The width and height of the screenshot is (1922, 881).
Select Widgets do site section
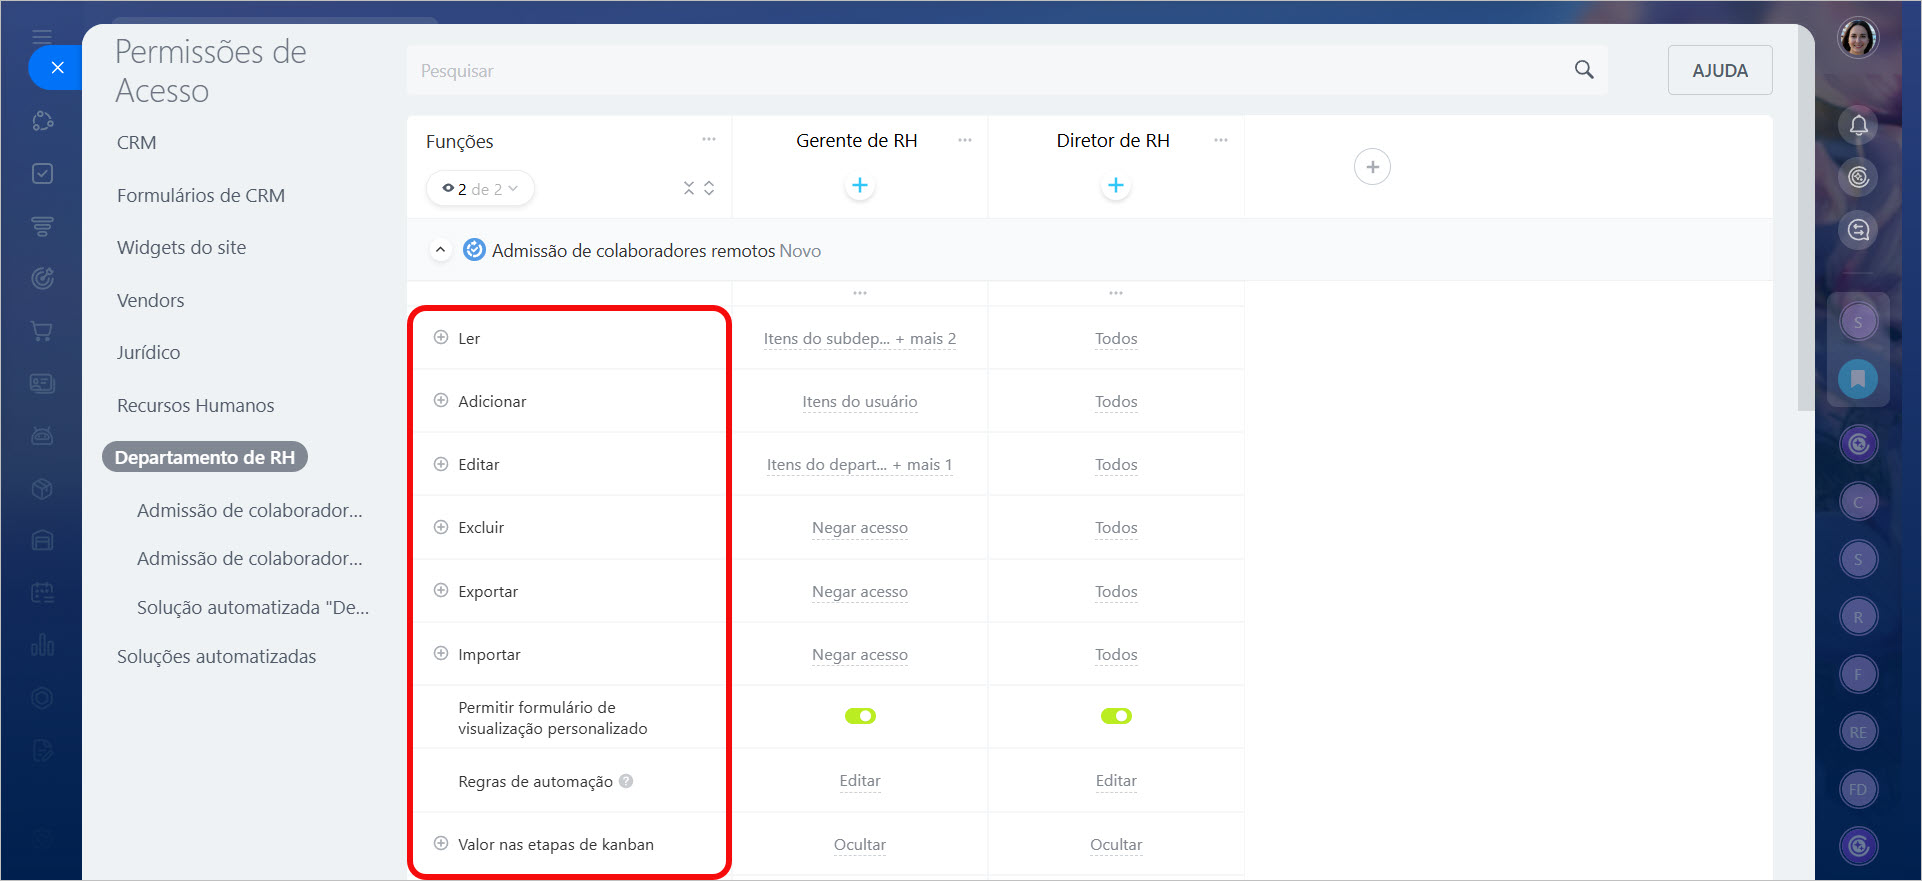pos(181,247)
